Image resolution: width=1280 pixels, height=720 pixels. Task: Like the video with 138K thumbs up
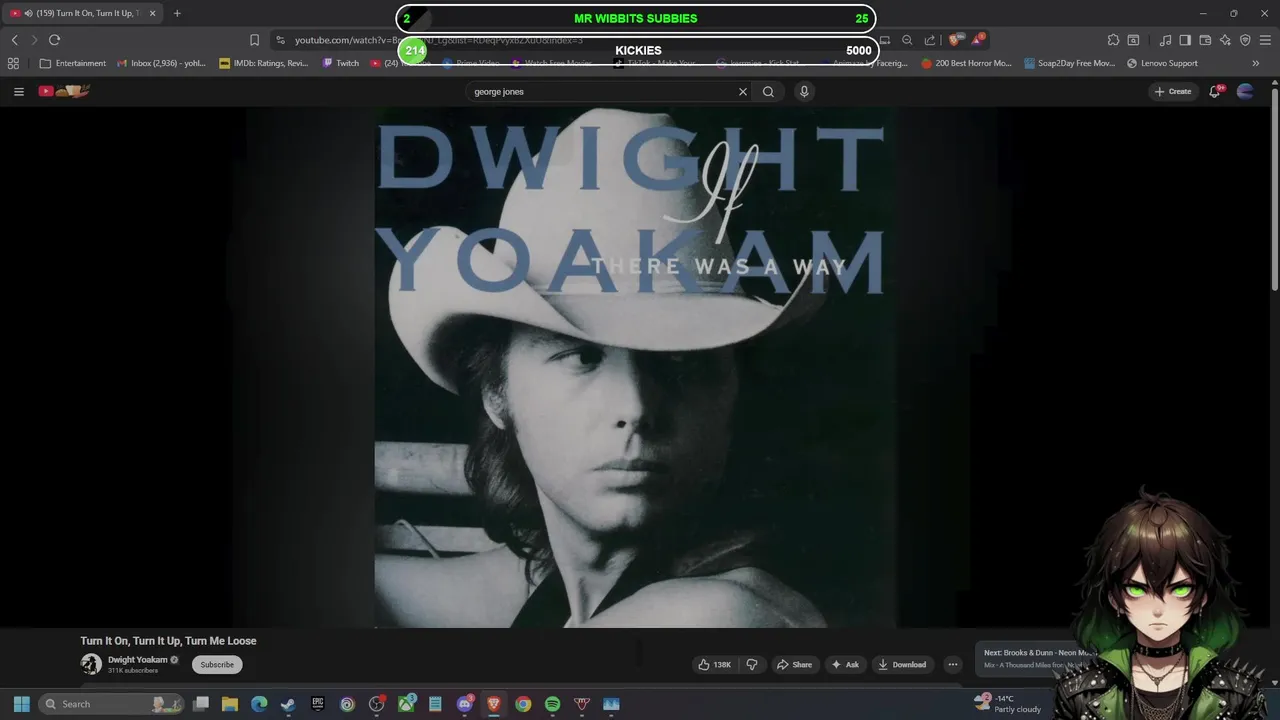coord(715,664)
